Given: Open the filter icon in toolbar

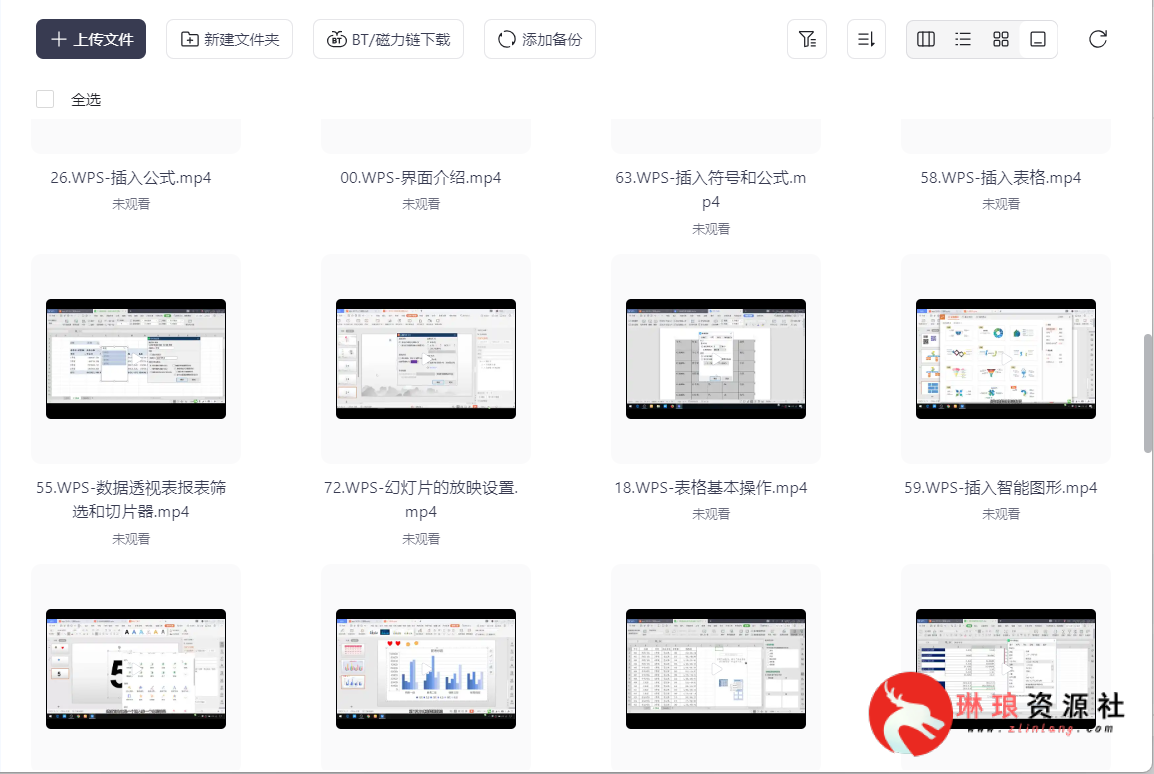Looking at the screenshot, I should point(807,39).
